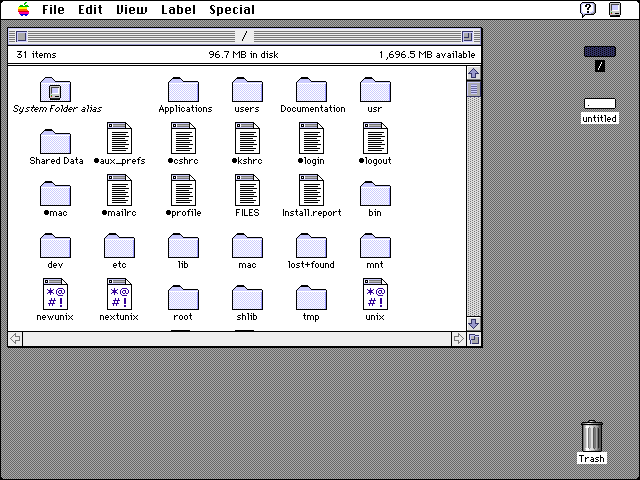This screenshot has width=640, height=480.
Task: Click the newunix executable file icon
Action: tap(56, 294)
